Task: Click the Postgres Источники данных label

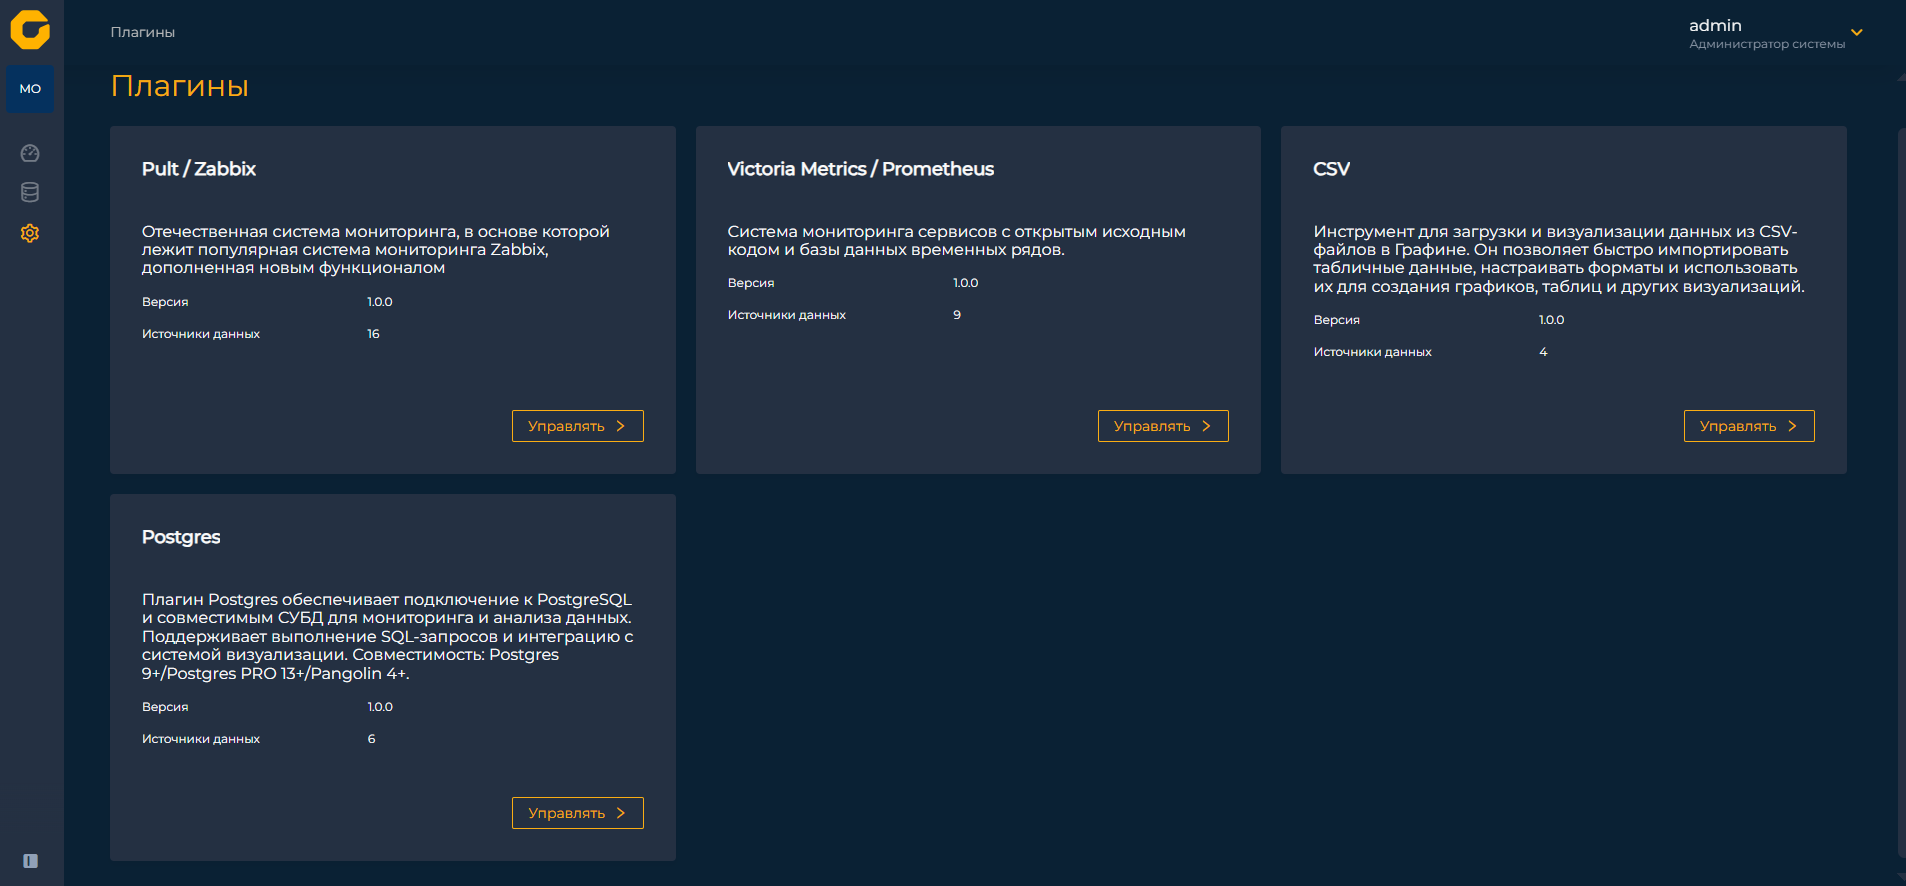Action: pos(201,739)
